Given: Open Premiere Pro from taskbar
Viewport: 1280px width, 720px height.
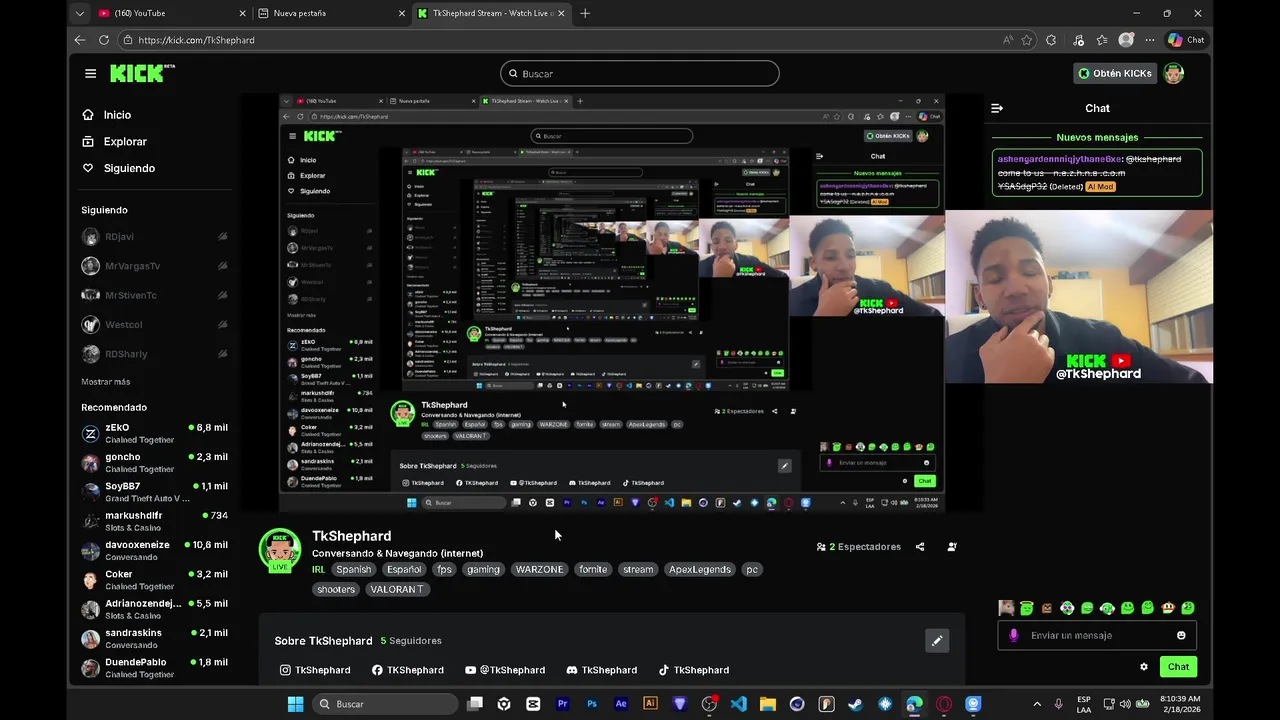Looking at the screenshot, I should [562, 704].
